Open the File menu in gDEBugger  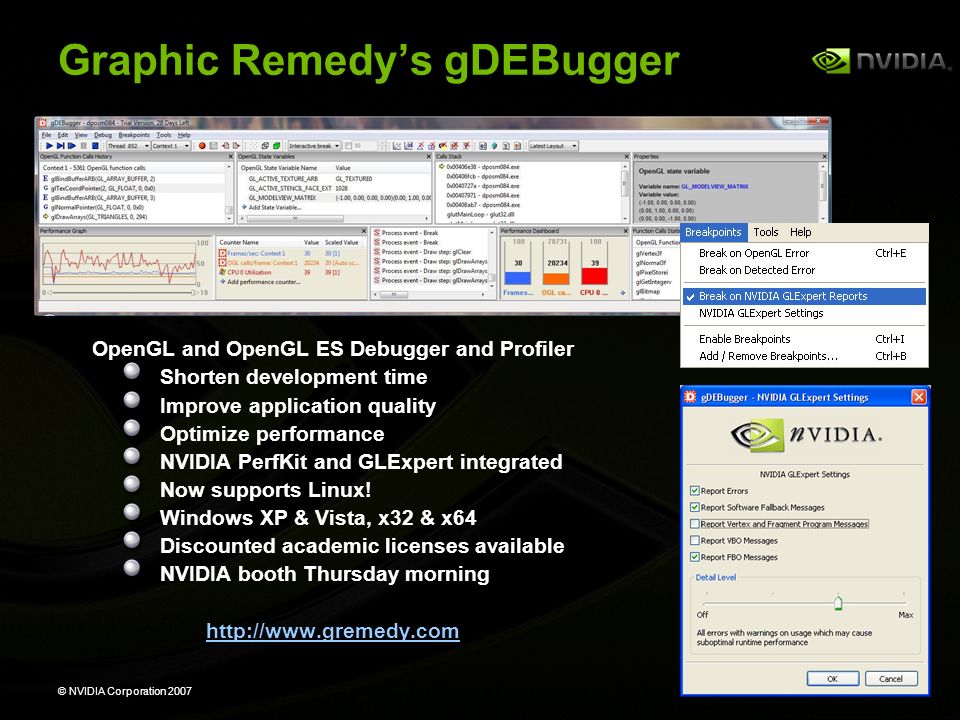(47, 135)
